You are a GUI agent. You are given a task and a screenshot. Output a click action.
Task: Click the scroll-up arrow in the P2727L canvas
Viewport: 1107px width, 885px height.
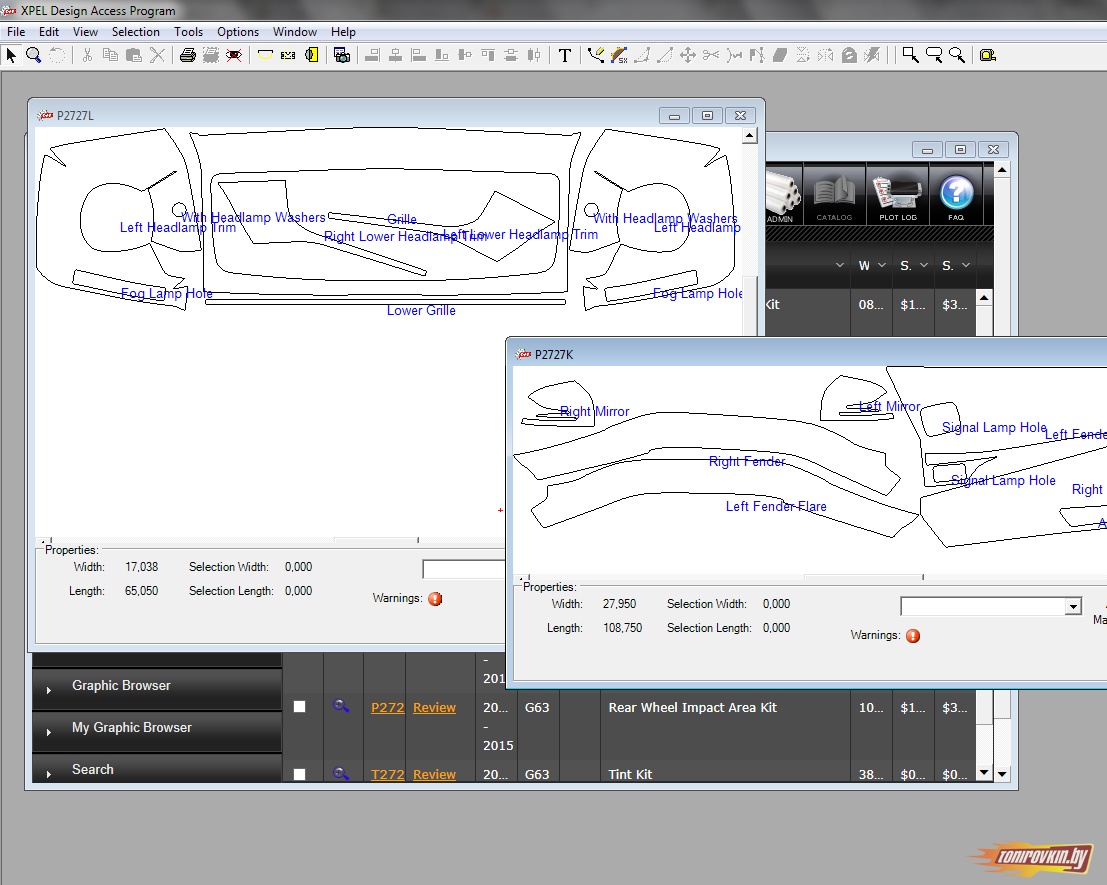point(750,136)
